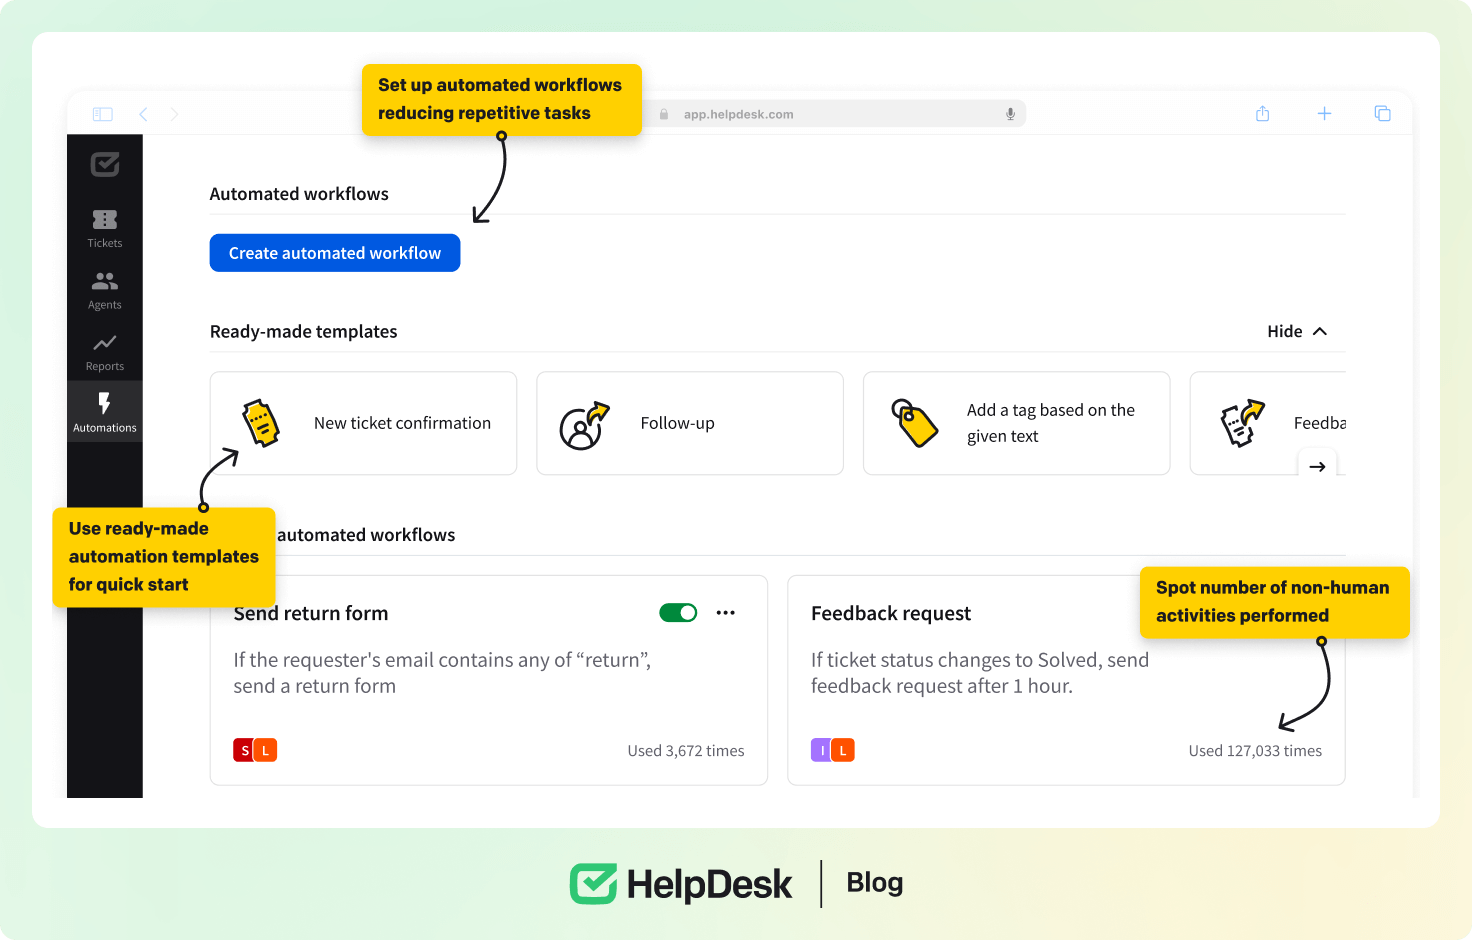Open the Reports section in sidebar
The width and height of the screenshot is (1472, 940).
pos(105,352)
